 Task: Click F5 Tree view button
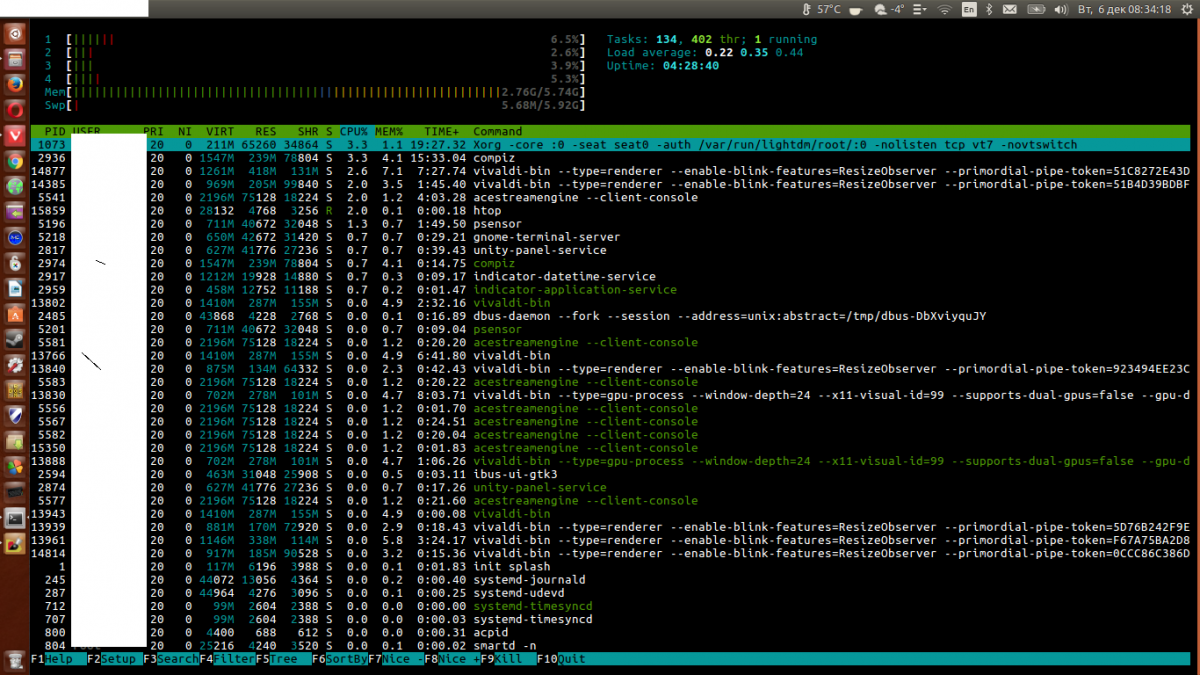pyautogui.click(x=283, y=660)
